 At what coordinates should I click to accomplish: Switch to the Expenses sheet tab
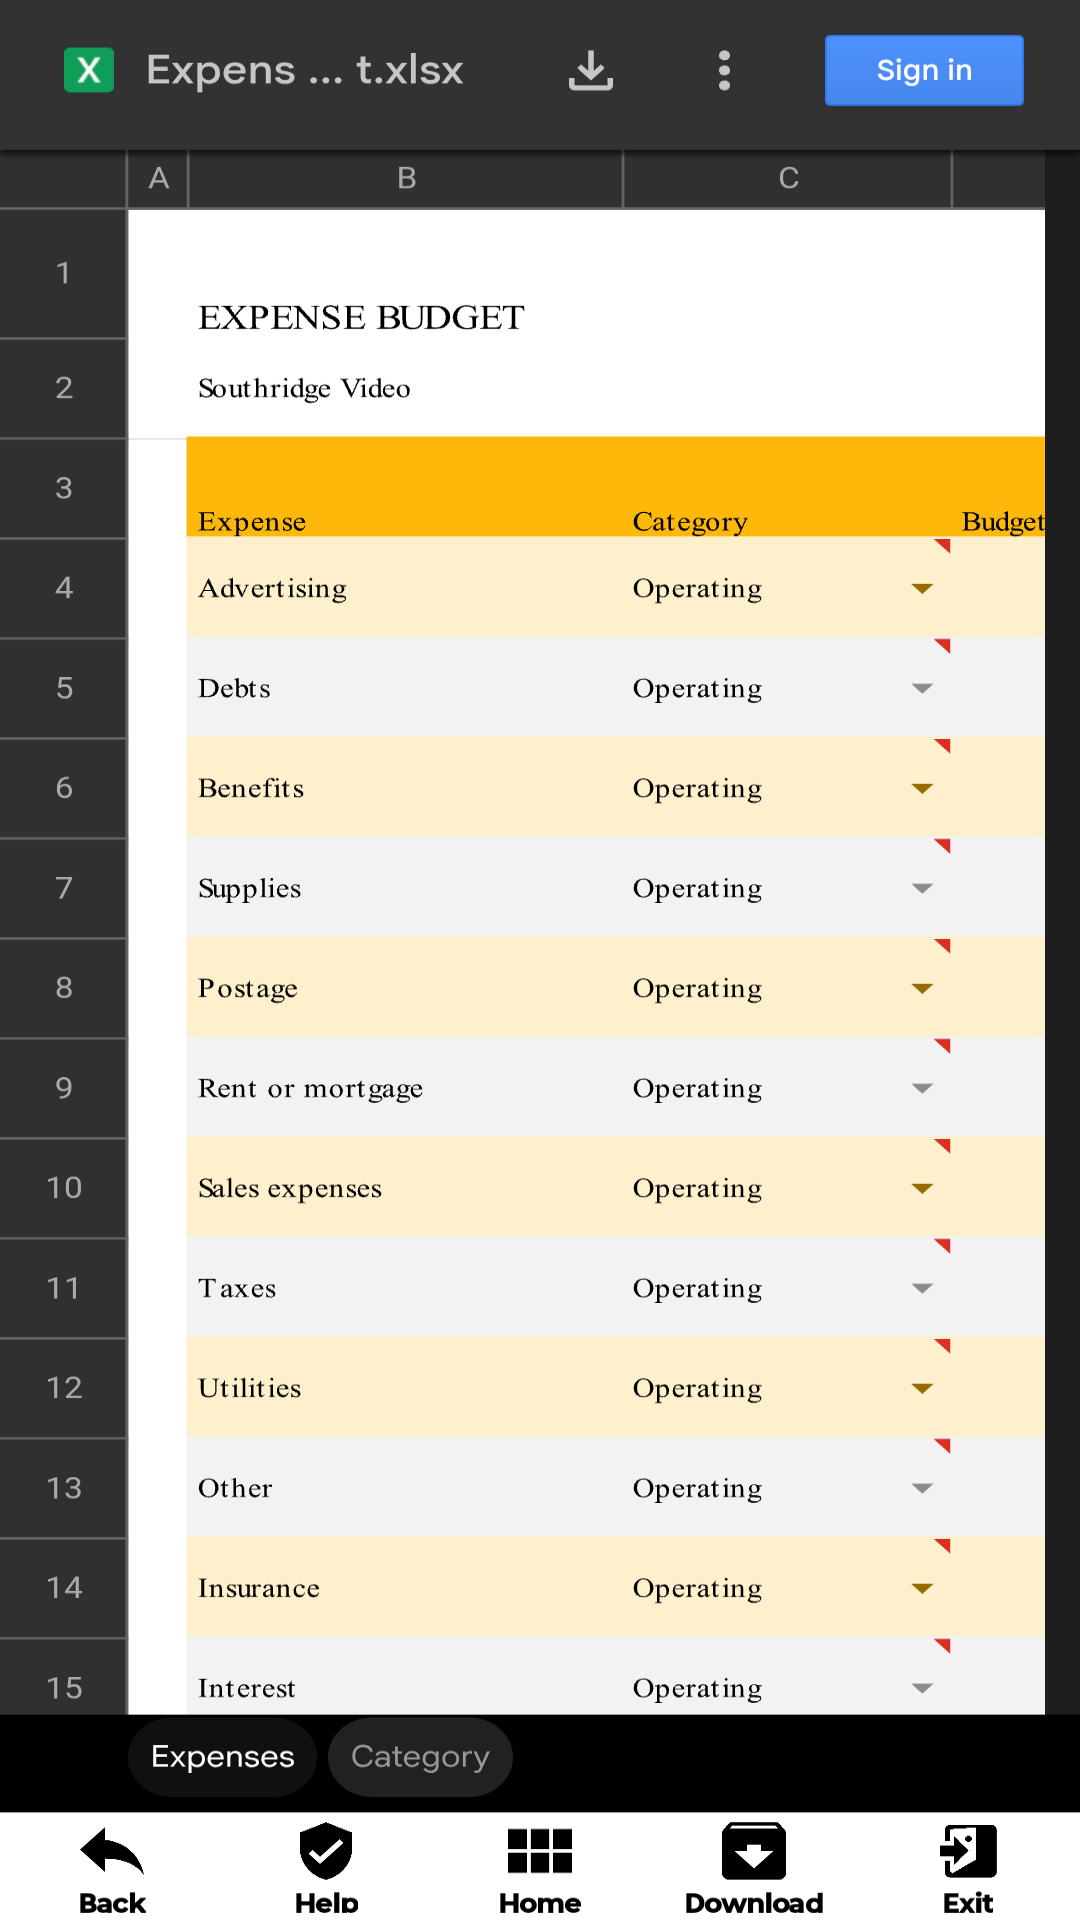(222, 1757)
